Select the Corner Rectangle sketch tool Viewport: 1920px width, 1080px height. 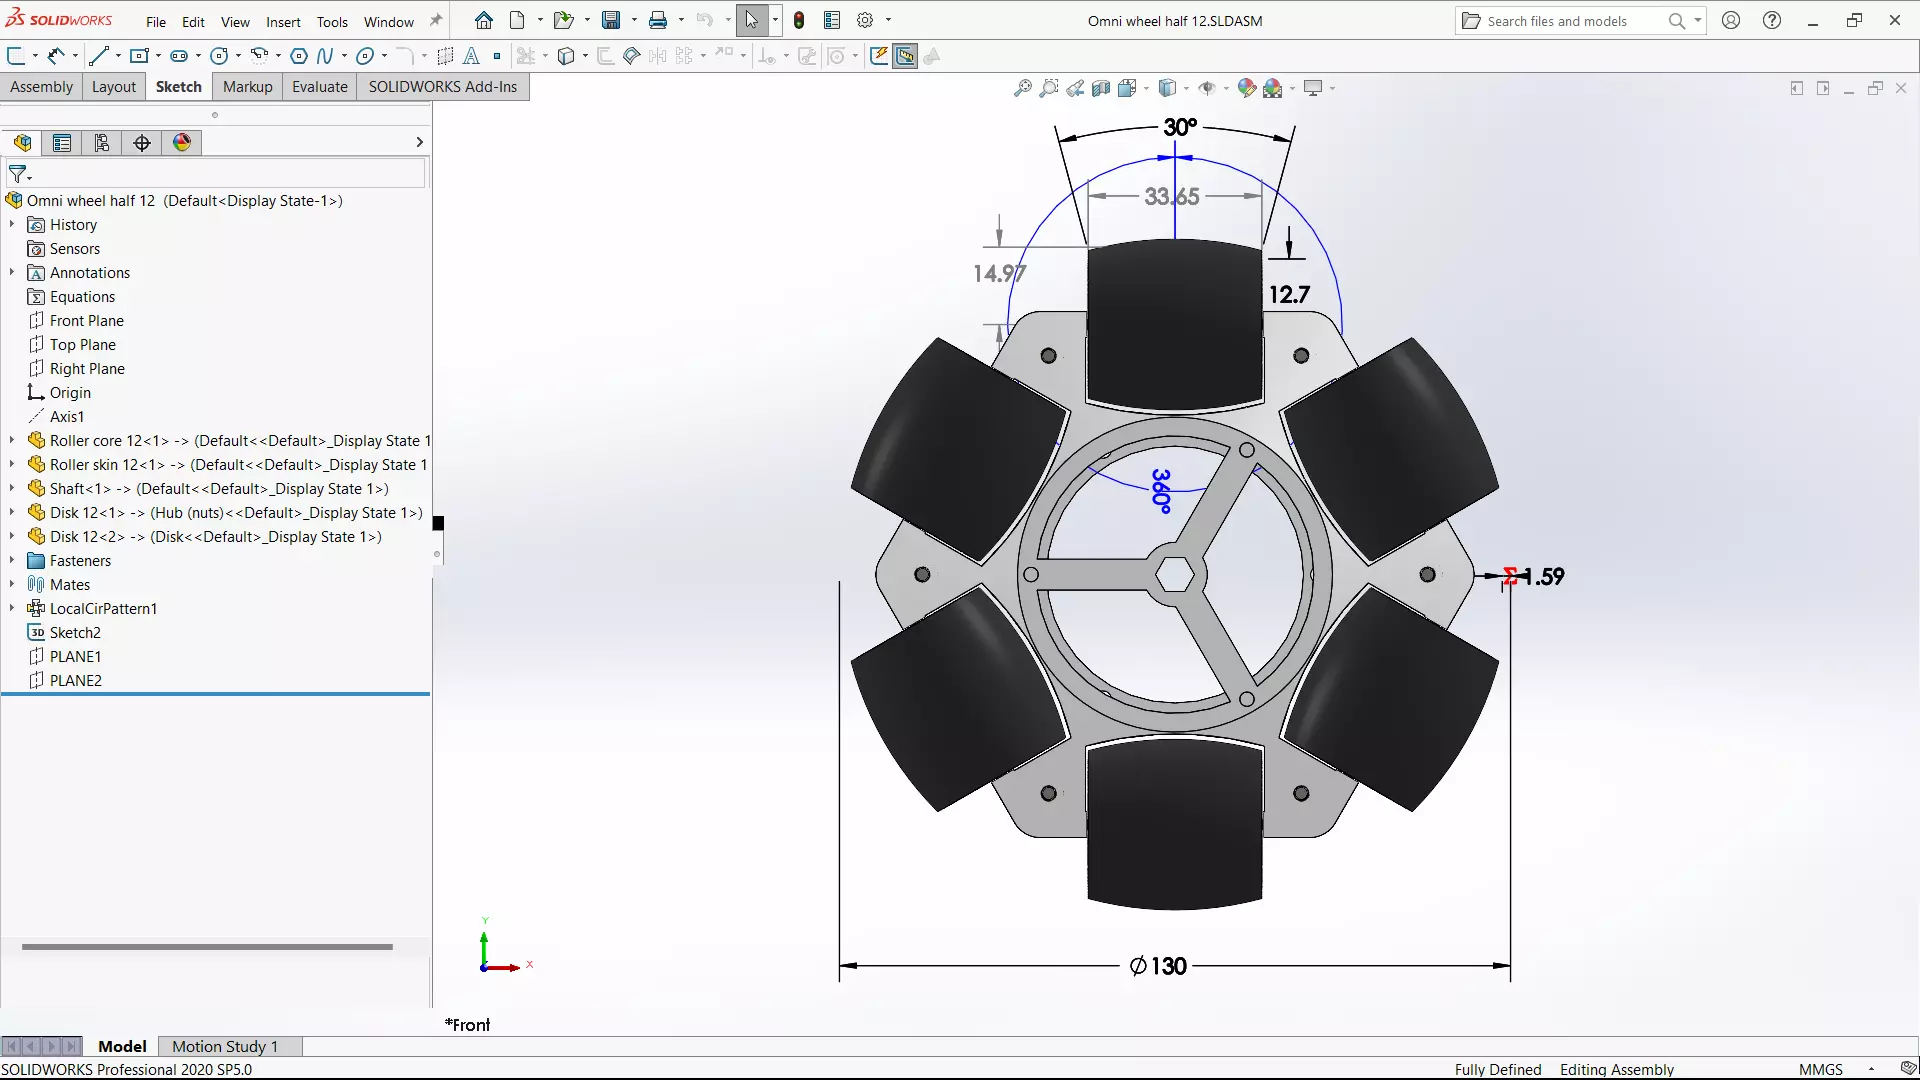[139, 56]
